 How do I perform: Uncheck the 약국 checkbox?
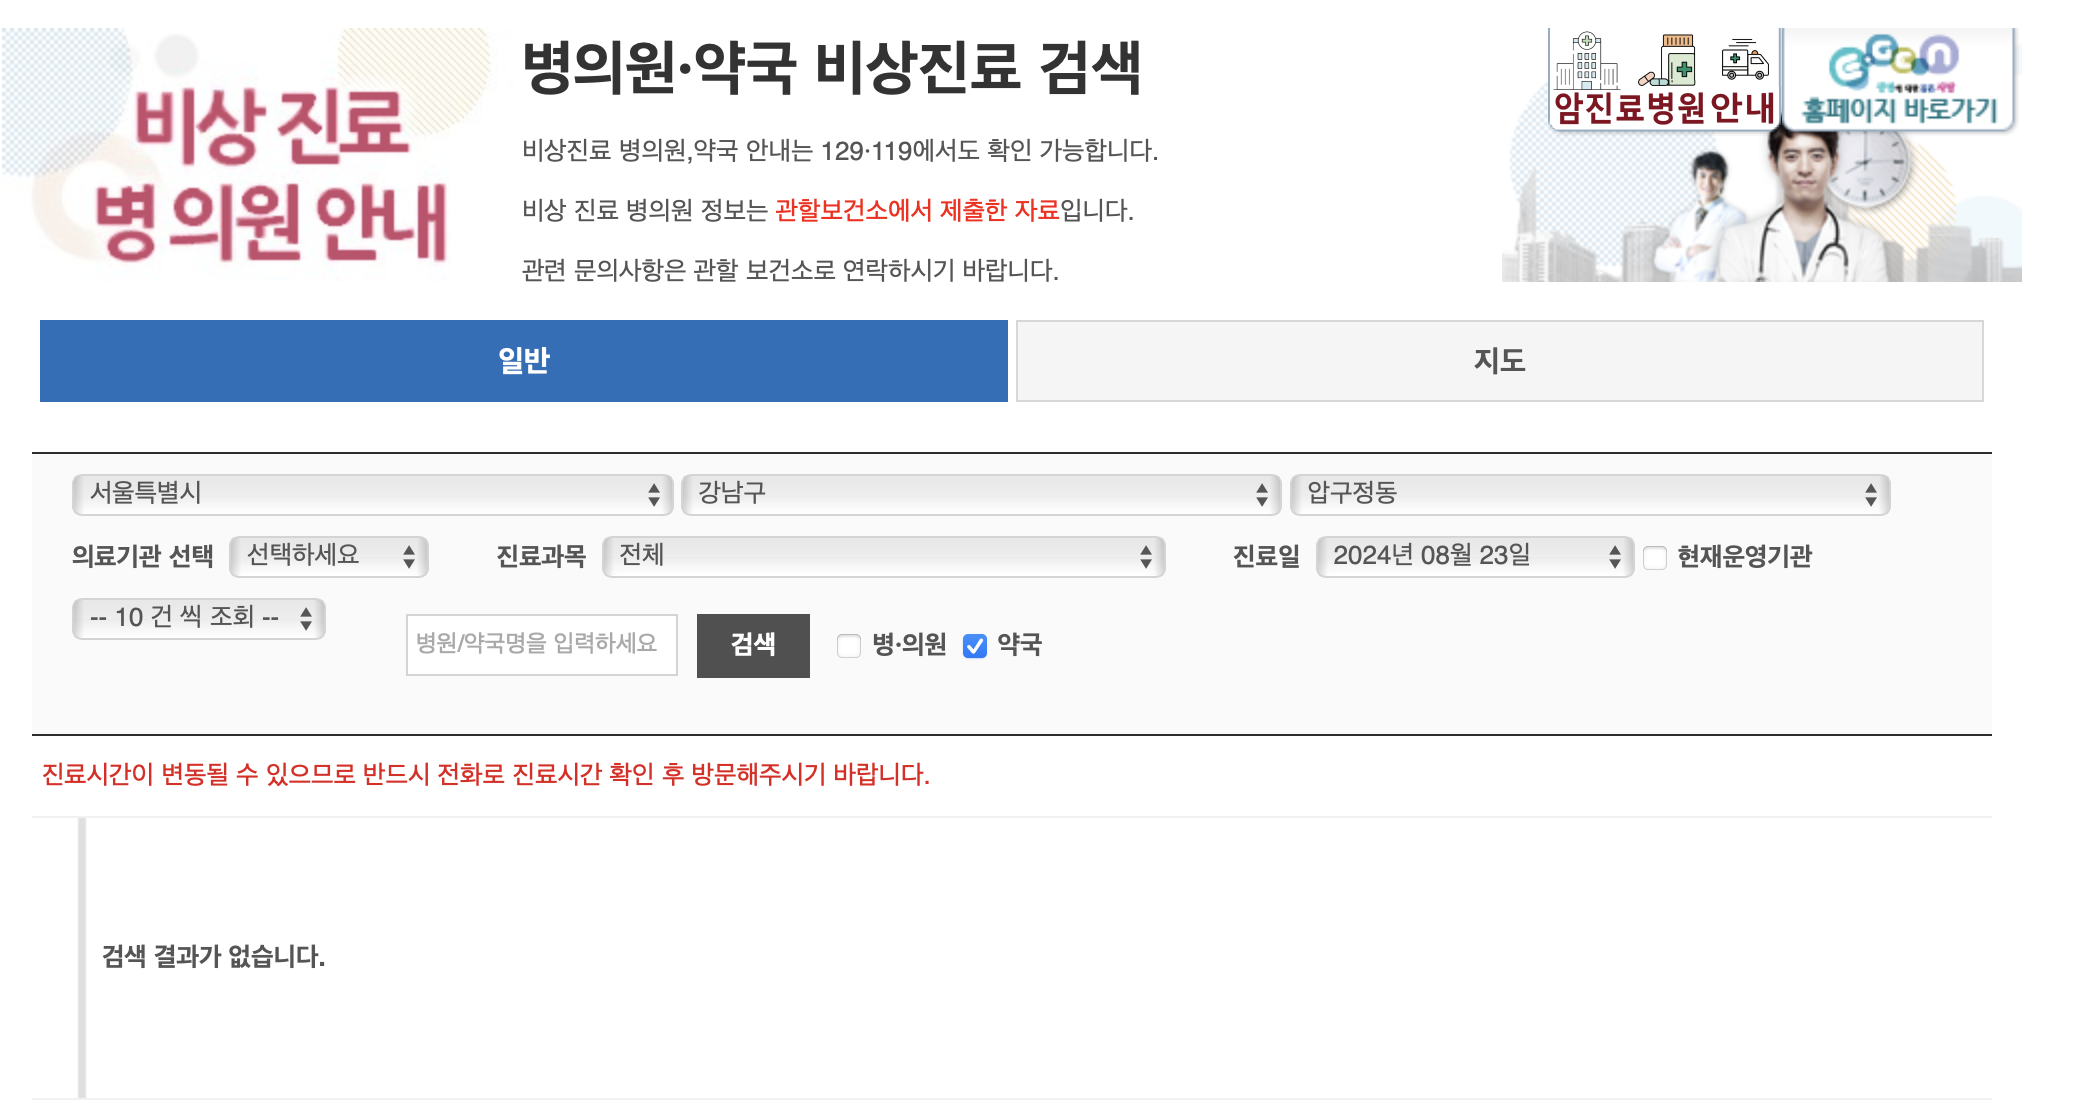point(975,646)
